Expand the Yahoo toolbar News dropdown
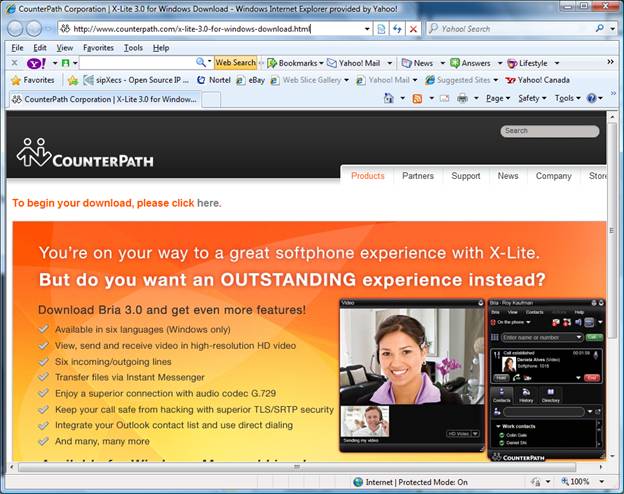Image resolution: width=624 pixels, height=494 pixels. pyautogui.click(x=442, y=63)
